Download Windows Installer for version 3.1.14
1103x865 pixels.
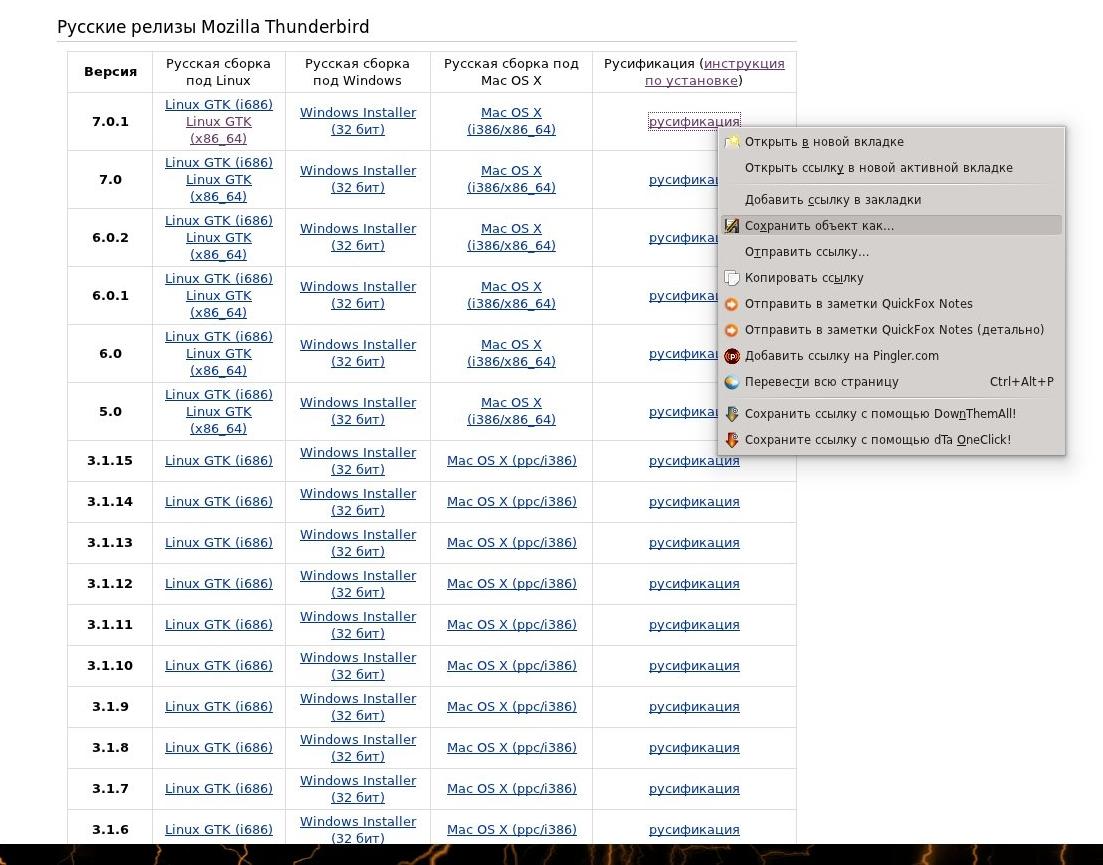point(357,502)
